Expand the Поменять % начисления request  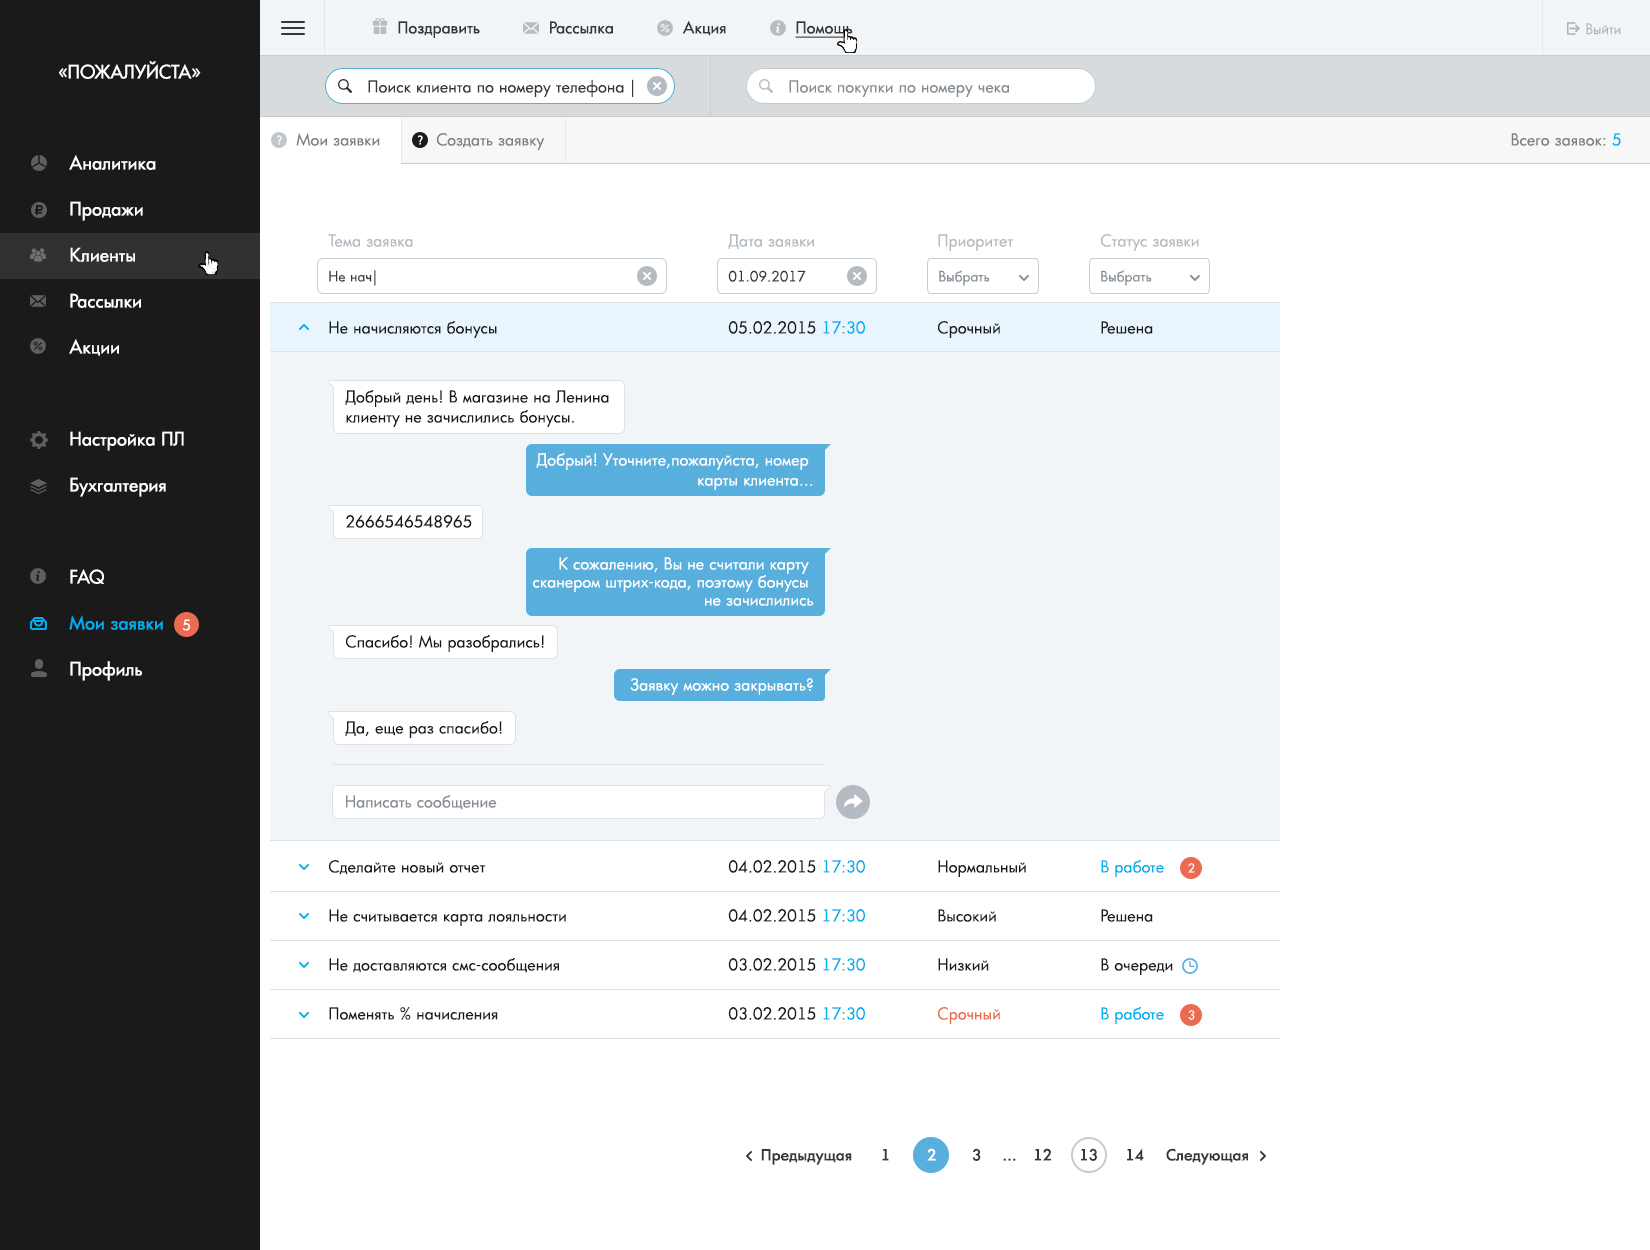(x=304, y=1014)
